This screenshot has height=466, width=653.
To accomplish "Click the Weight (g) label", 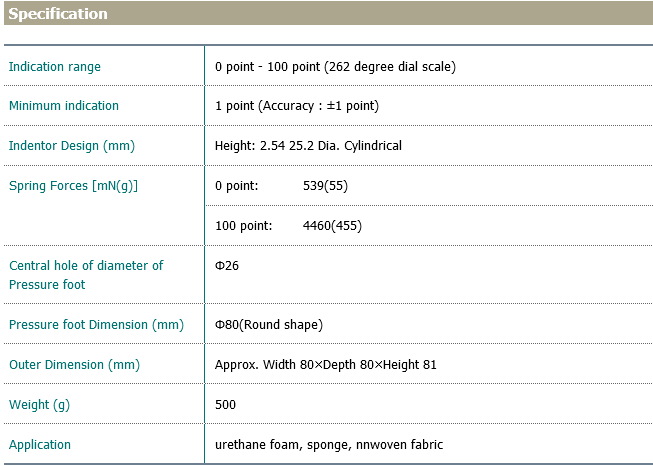I will (40, 405).
